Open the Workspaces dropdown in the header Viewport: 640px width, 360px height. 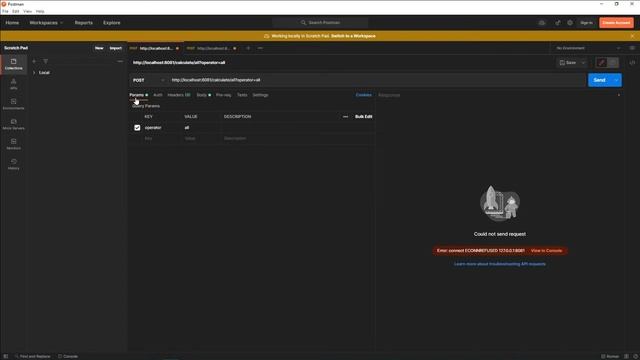coord(46,23)
